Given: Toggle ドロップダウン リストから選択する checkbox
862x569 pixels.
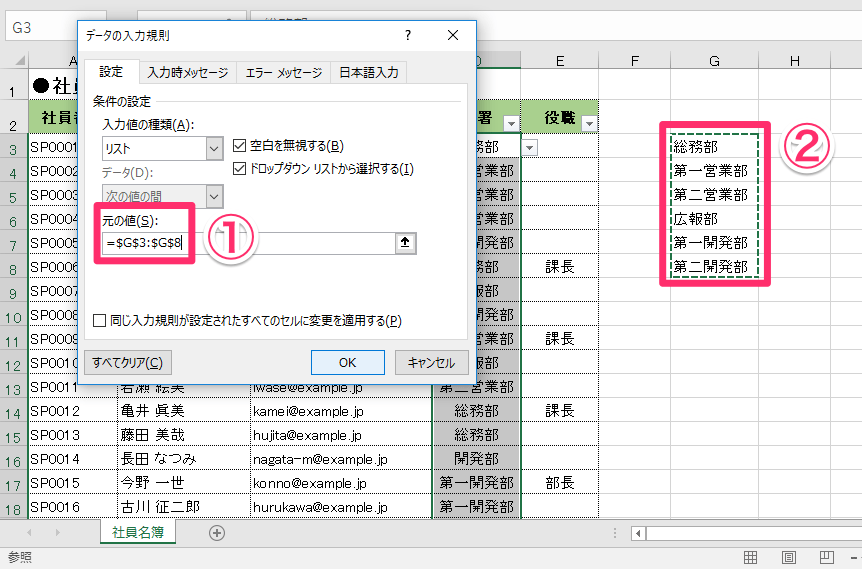Looking at the screenshot, I should point(239,169).
